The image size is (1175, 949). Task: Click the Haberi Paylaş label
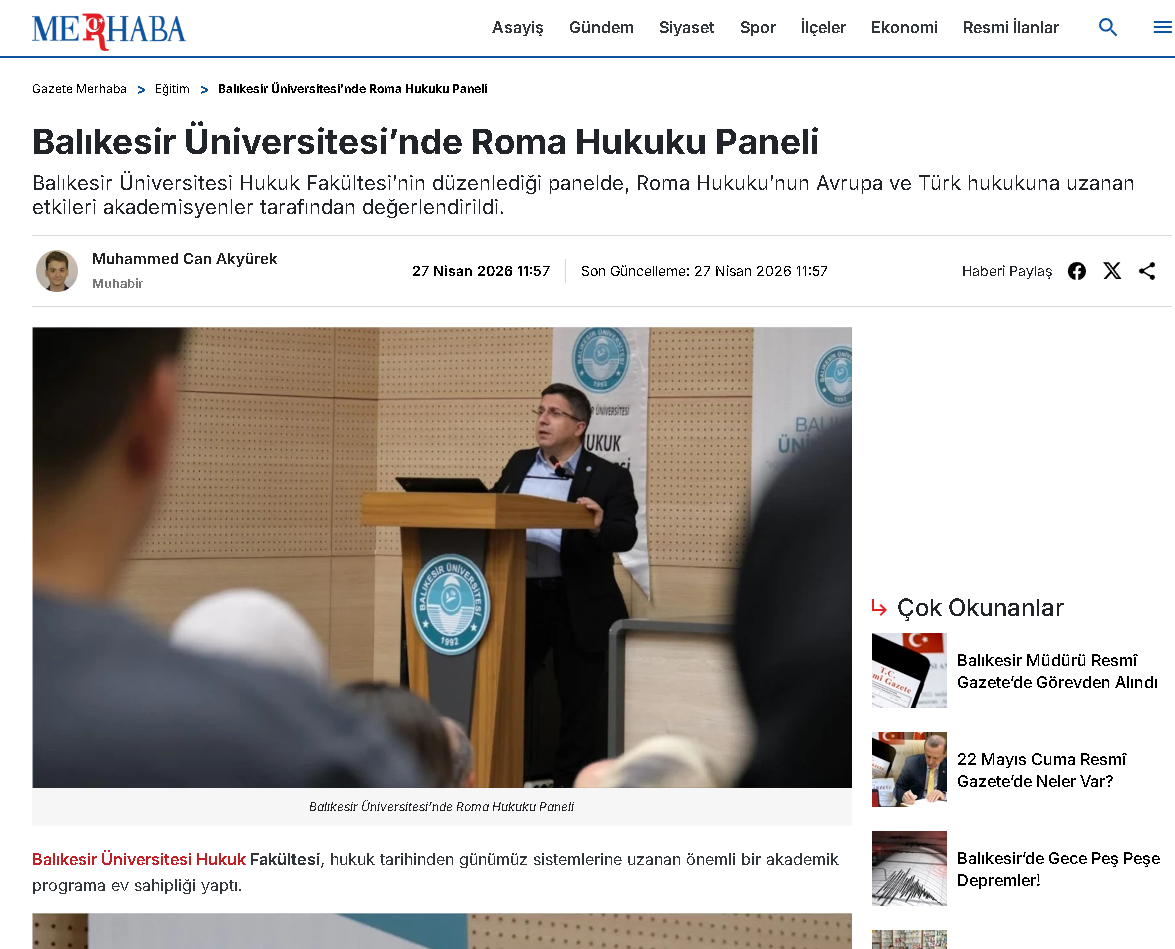click(1006, 271)
